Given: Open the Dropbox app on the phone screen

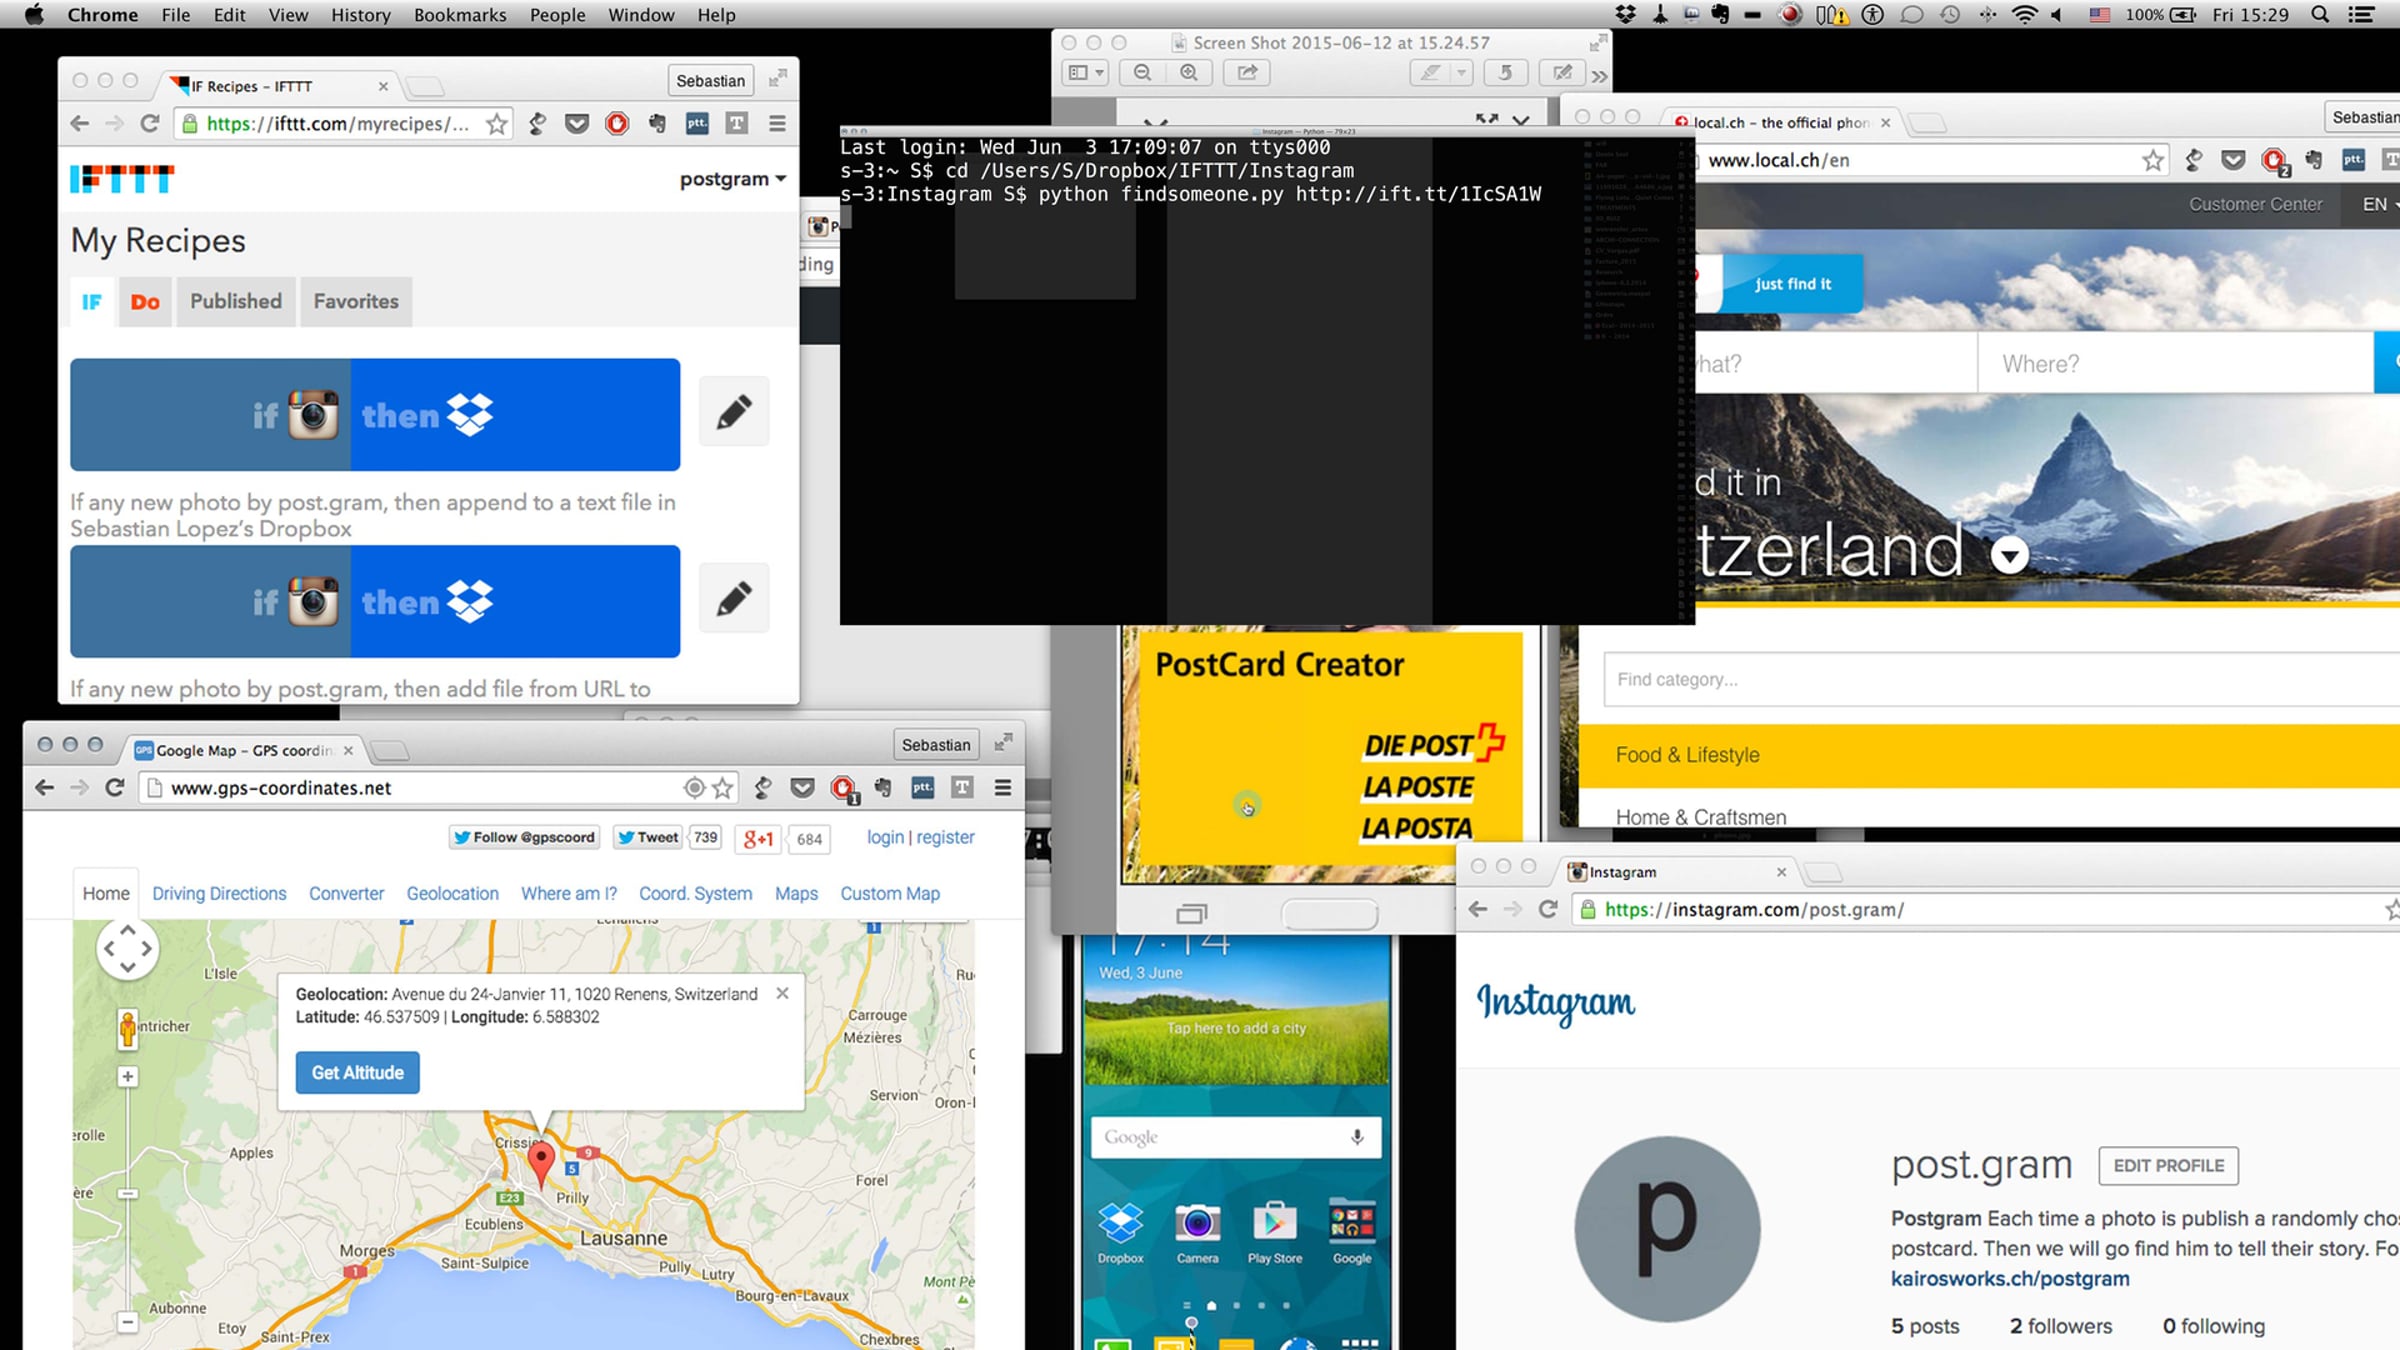Looking at the screenshot, I should coord(1120,1232).
